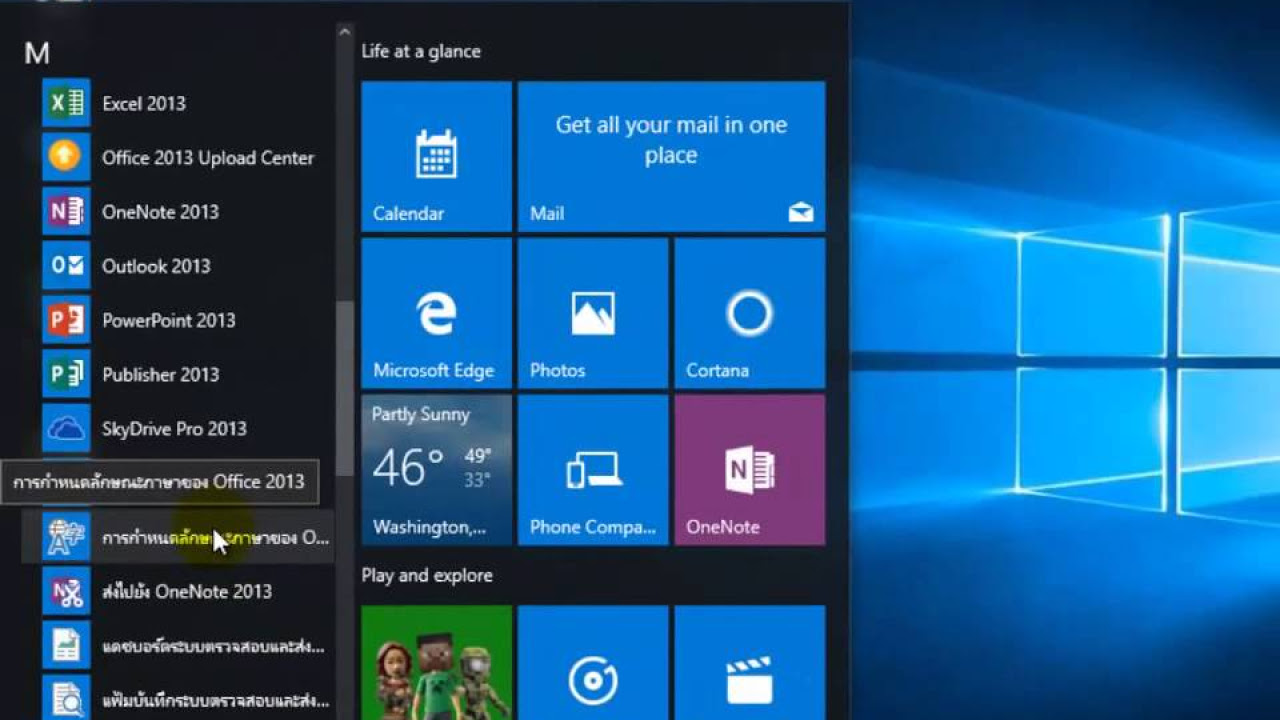Open the Mail live tile

point(671,156)
